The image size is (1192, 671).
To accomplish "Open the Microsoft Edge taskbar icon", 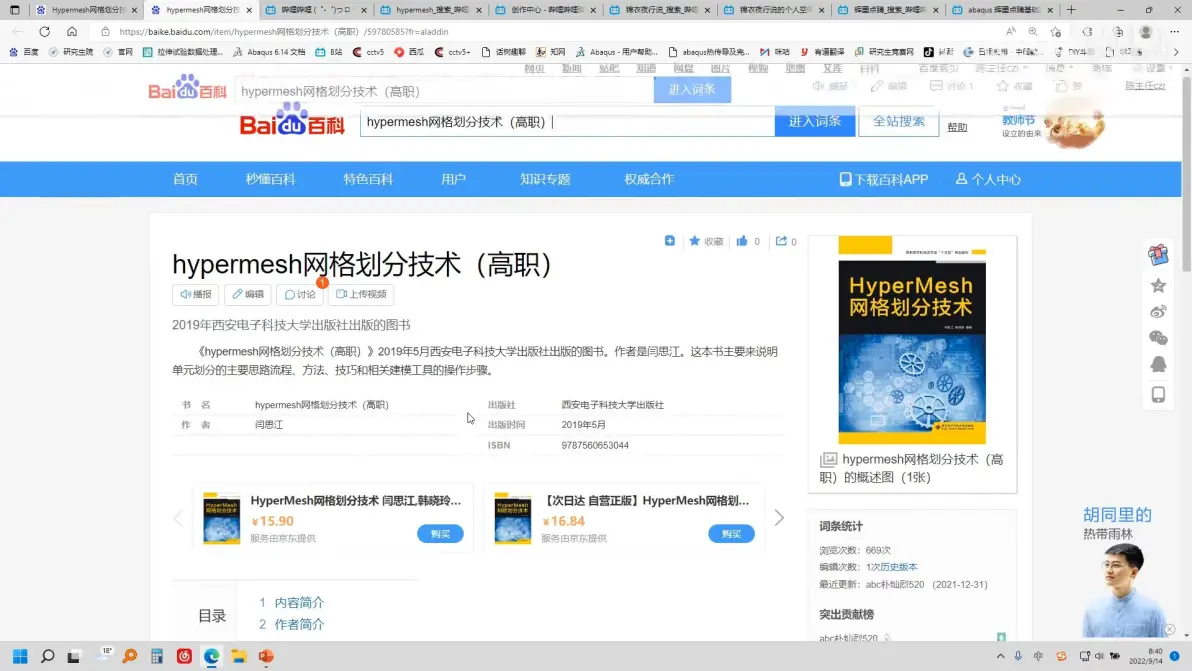I will [211, 657].
